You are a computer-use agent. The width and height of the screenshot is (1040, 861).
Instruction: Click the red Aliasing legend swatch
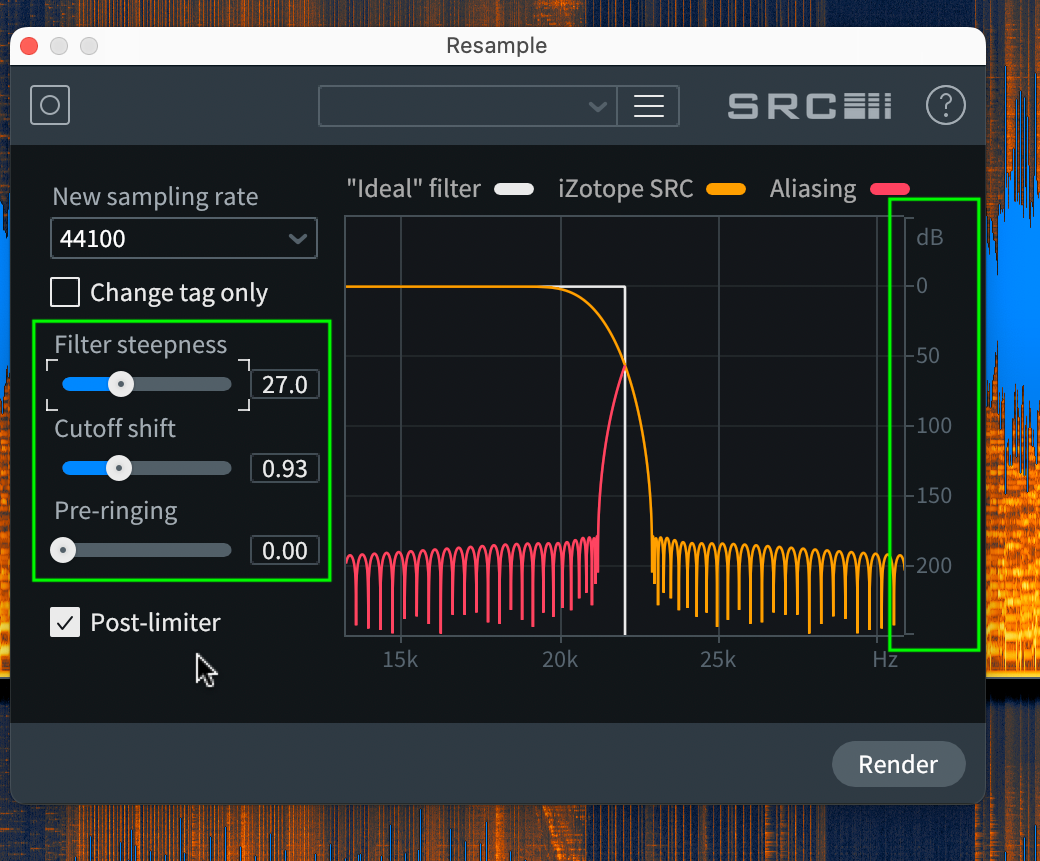point(889,190)
